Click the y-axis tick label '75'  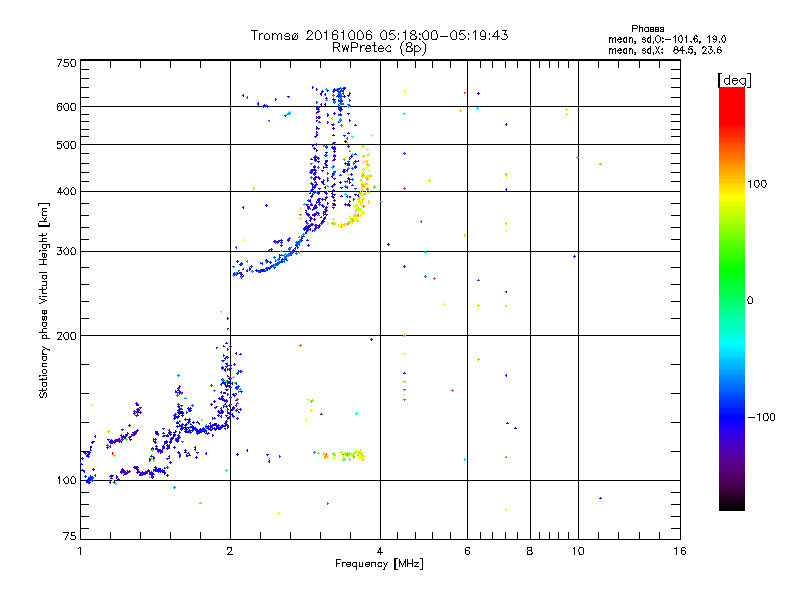pyautogui.click(x=70, y=536)
